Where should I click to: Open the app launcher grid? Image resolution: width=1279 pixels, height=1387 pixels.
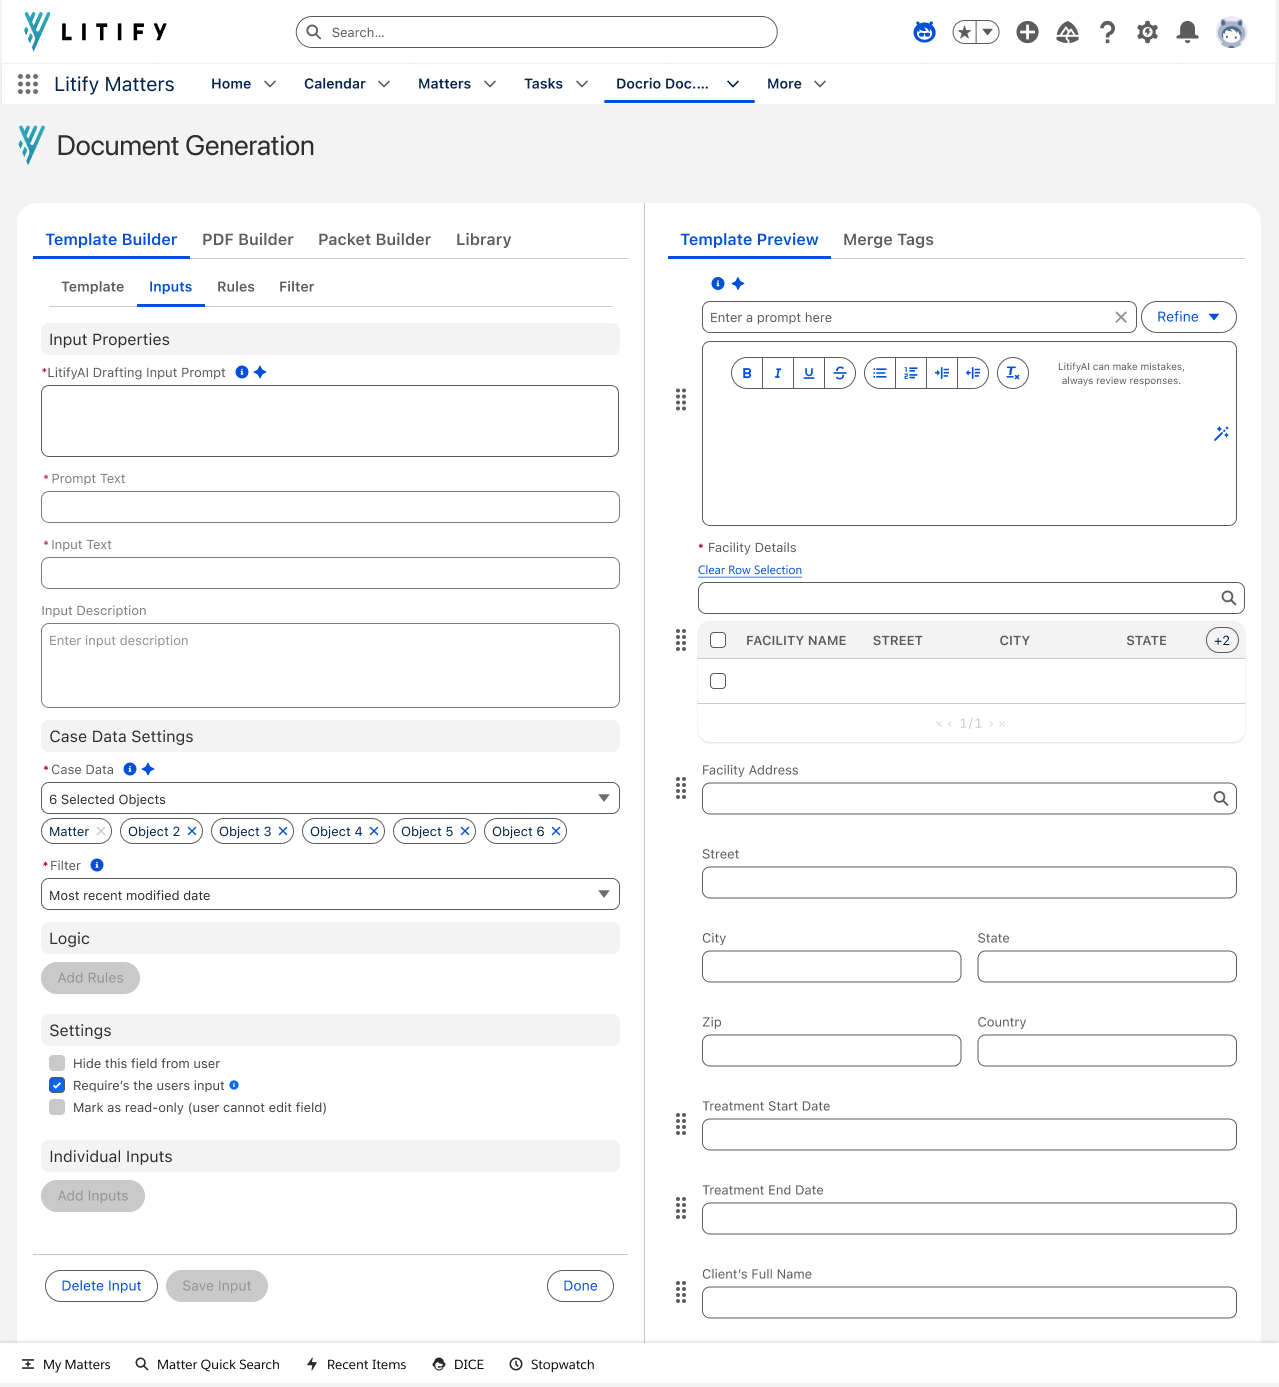(28, 84)
